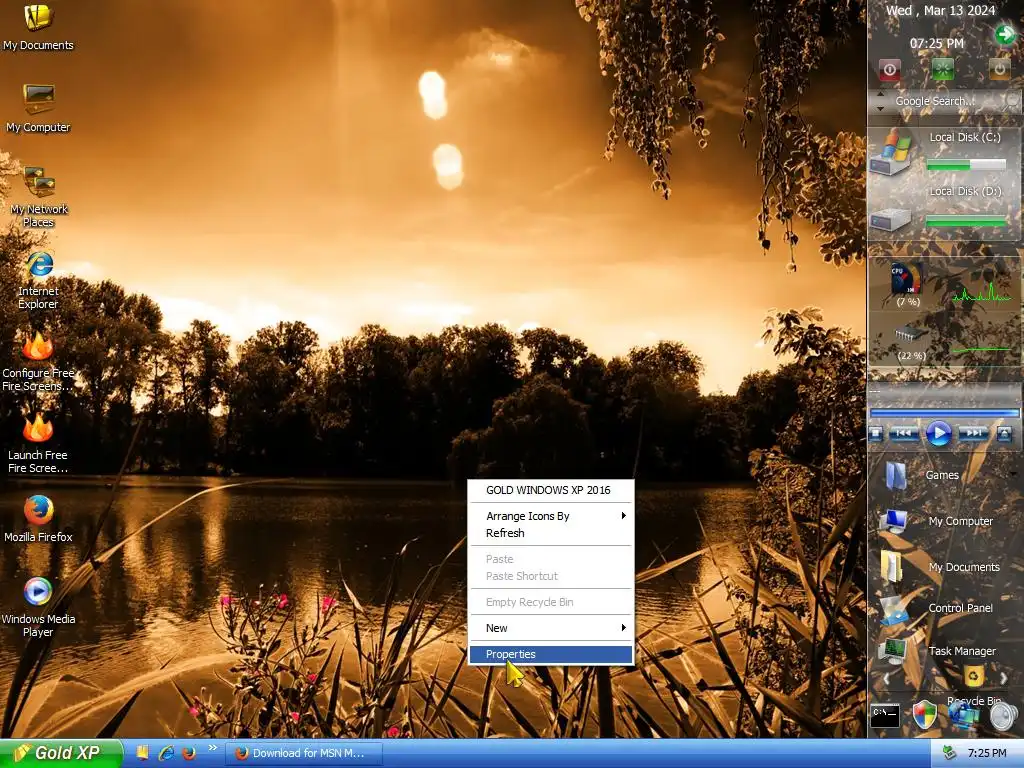The image size is (1024, 768).
Task: Switch to Download for MSN taskbar button
Action: pyautogui.click(x=303, y=753)
